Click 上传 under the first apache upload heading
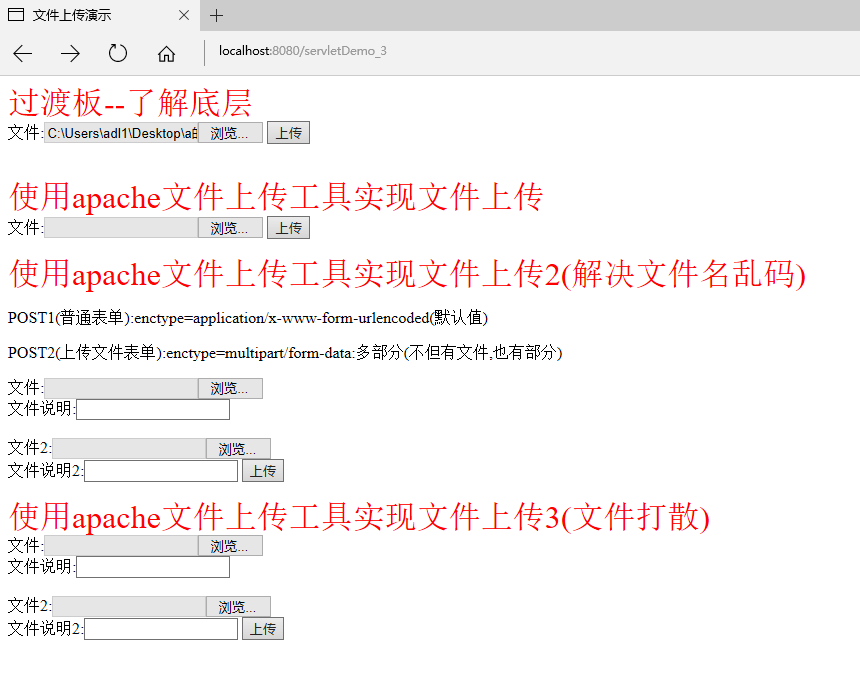This screenshot has width=860, height=692. pyautogui.click(x=288, y=228)
